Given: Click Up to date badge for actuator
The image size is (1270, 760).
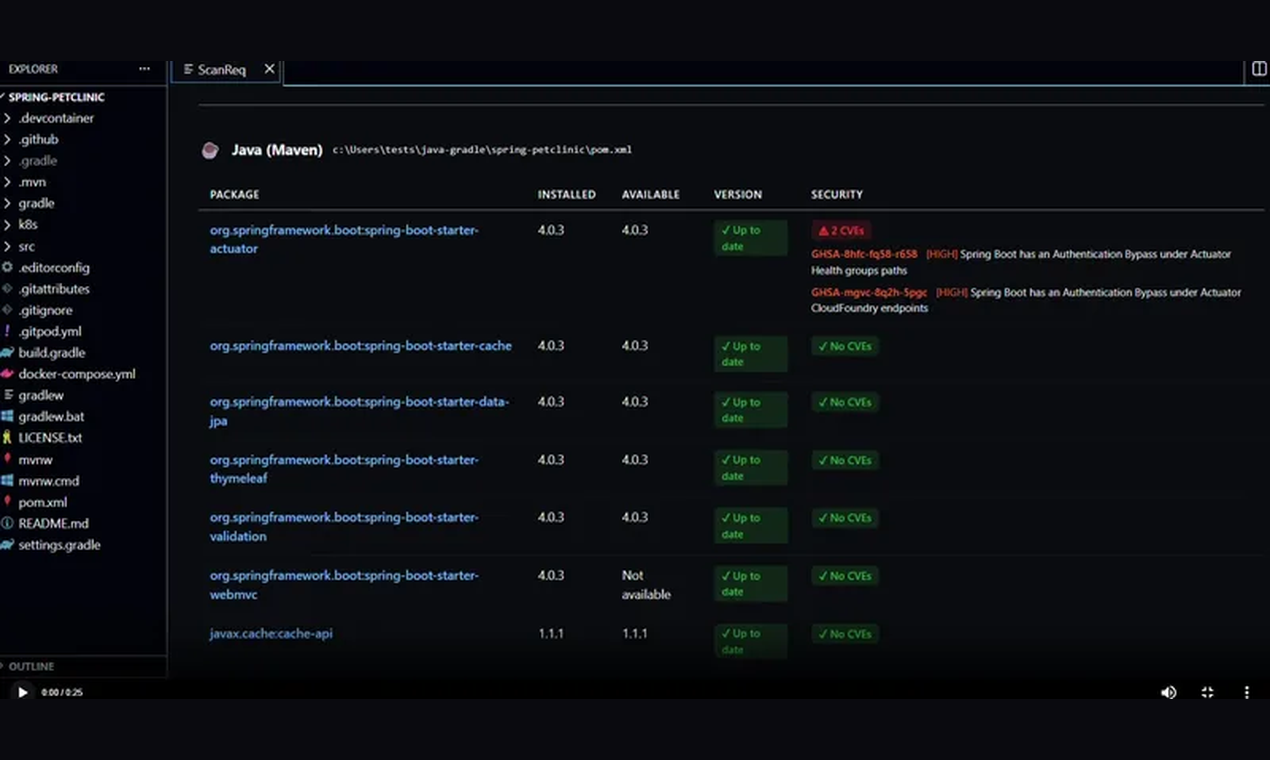Looking at the screenshot, I should [x=750, y=238].
